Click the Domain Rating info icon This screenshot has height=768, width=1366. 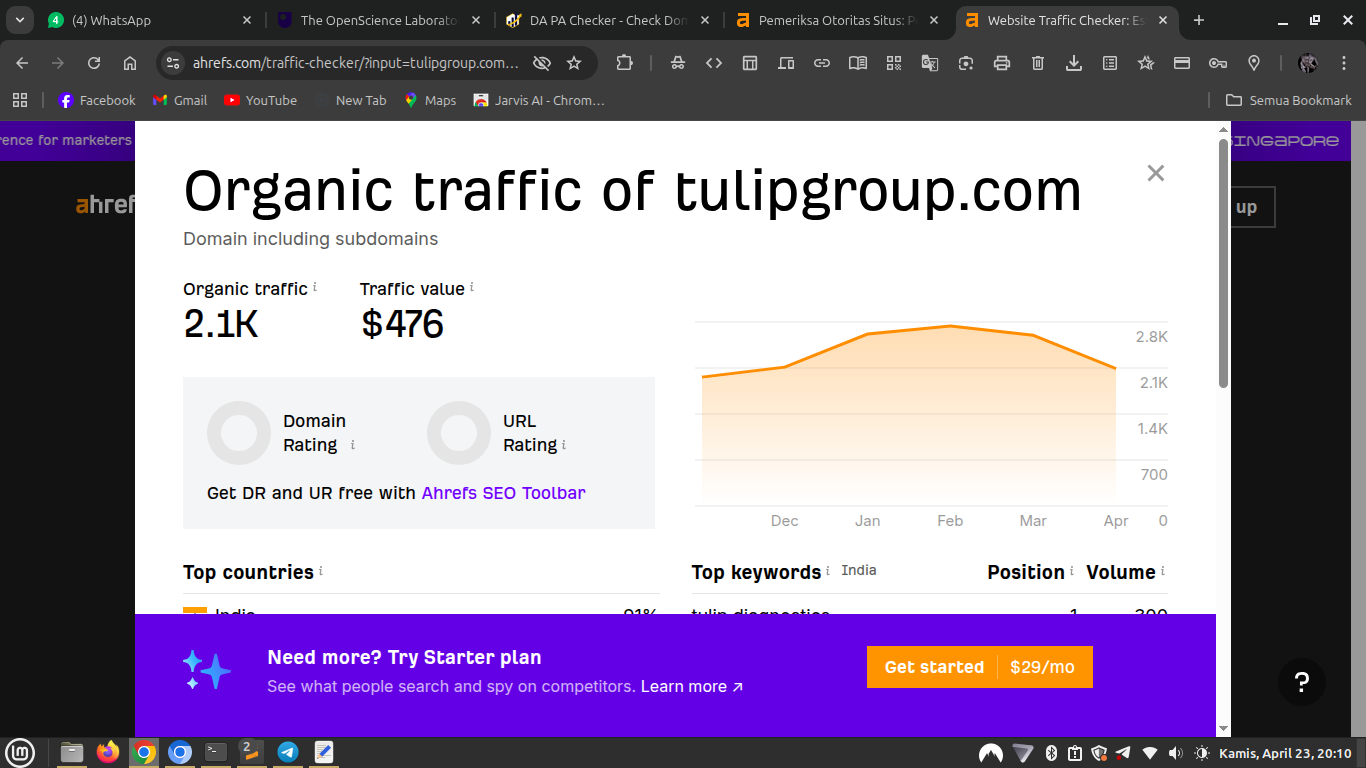coord(353,445)
